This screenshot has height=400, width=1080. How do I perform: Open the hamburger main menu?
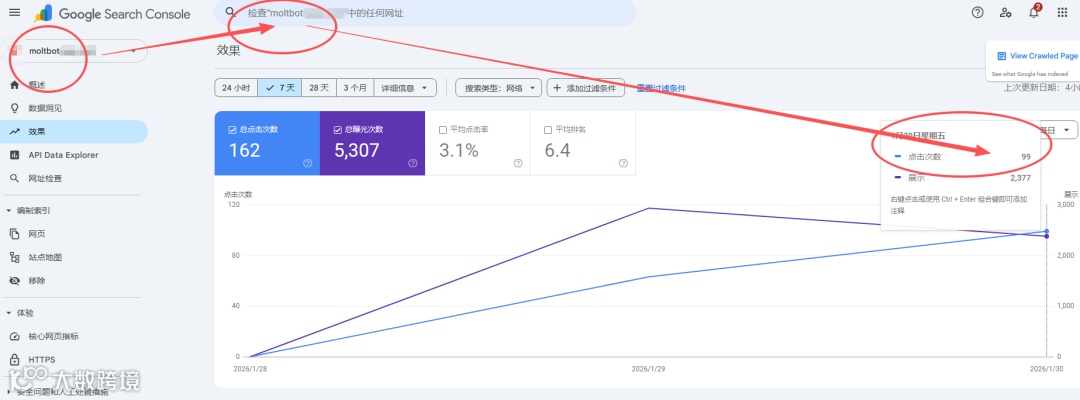point(14,12)
